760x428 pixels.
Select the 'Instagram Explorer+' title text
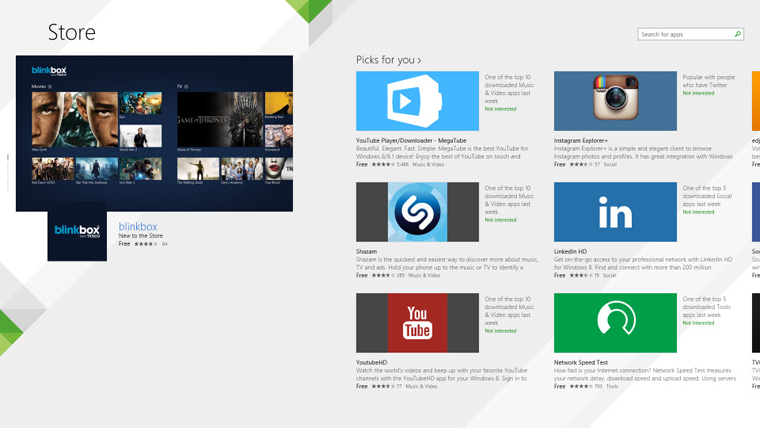(x=581, y=141)
